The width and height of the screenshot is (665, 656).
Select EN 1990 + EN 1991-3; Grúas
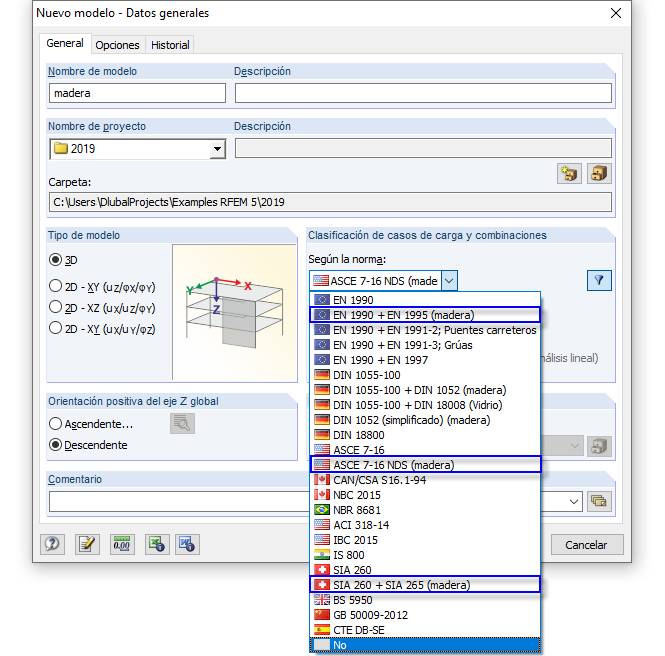pyautogui.click(x=425, y=345)
